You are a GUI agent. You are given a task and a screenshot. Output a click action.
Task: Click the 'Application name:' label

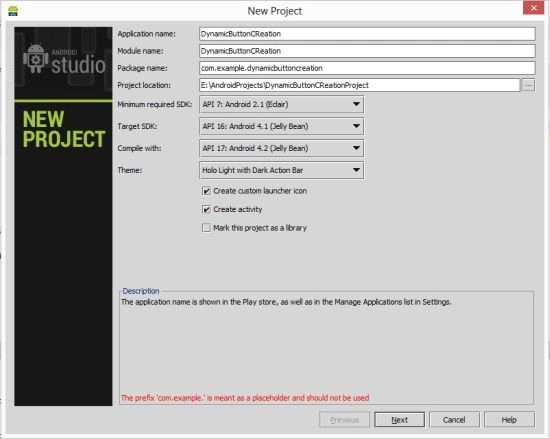tap(147, 34)
